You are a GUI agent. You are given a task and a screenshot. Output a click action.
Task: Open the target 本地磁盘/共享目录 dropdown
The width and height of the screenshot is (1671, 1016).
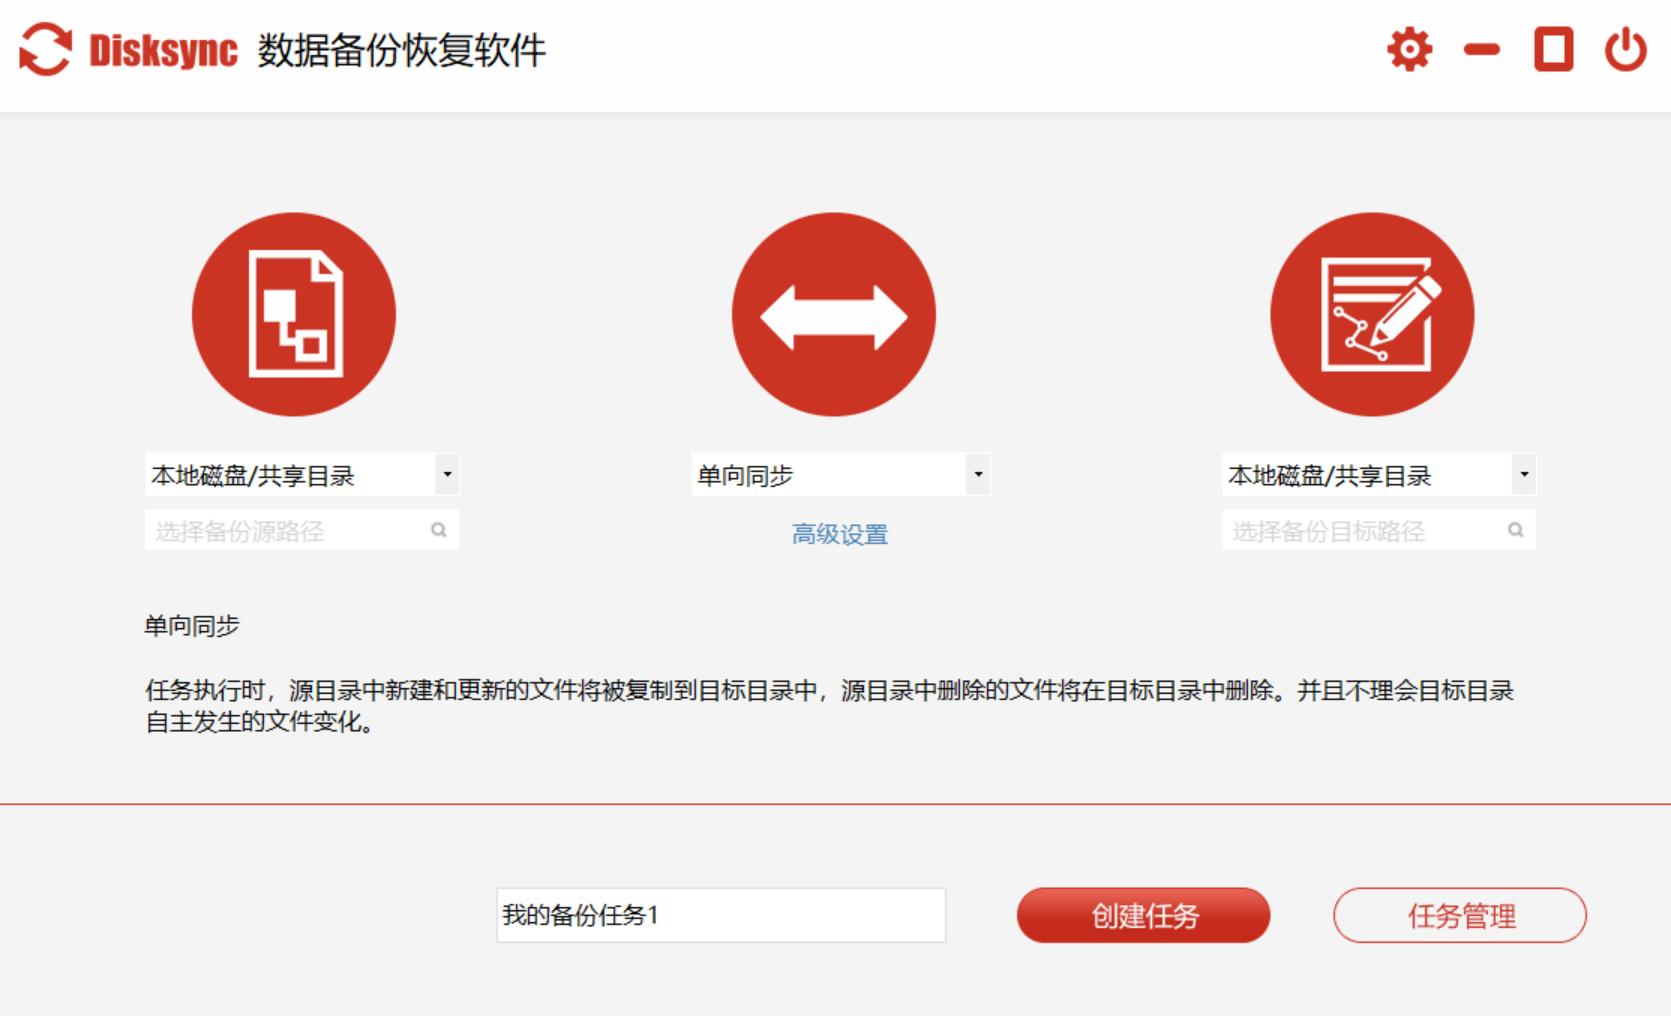click(1524, 473)
